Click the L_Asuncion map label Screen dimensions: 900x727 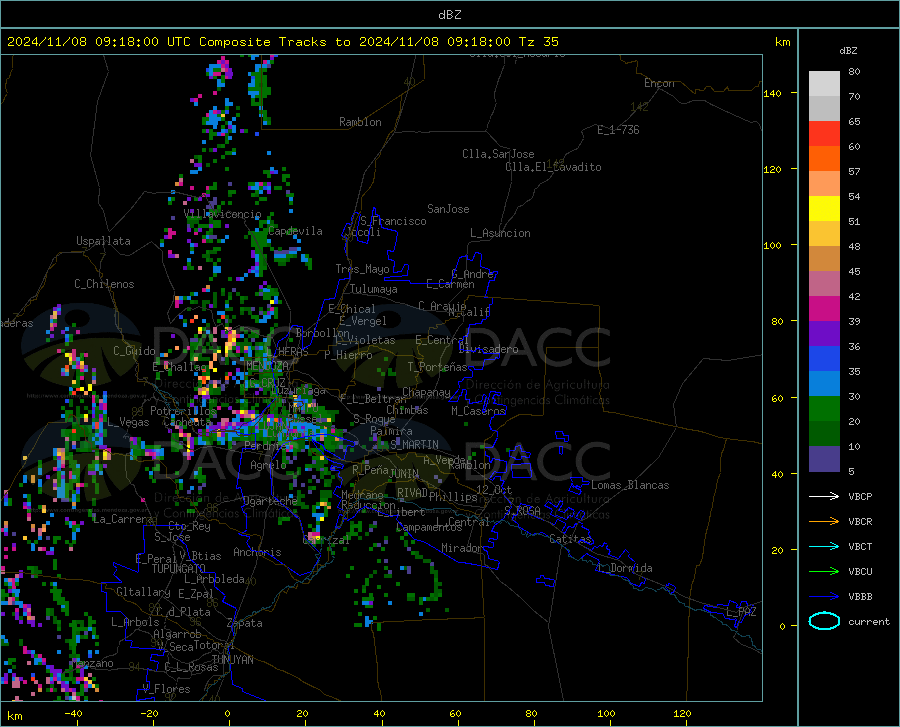500,233
